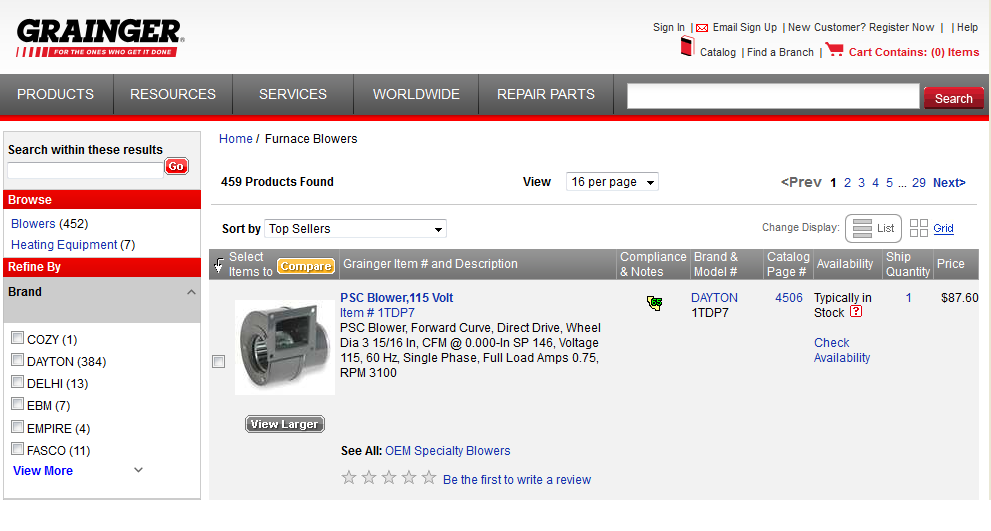Click the fifth review star
Screen dimensions: 991x531
tap(429, 477)
